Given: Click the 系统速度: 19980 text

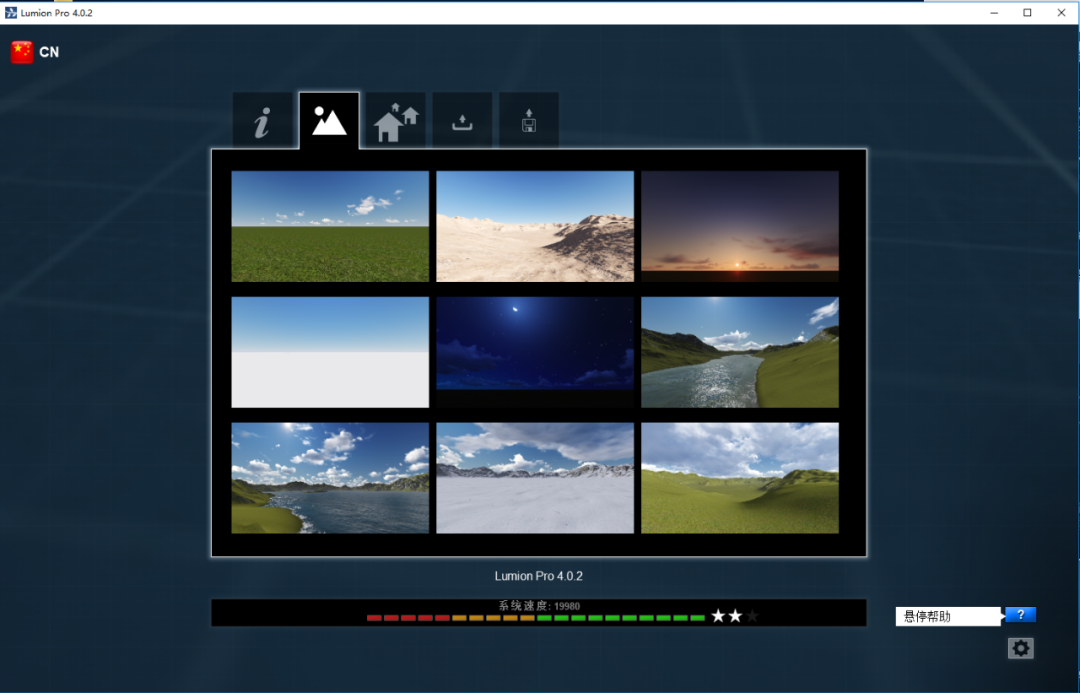Looking at the screenshot, I should (x=539, y=606).
